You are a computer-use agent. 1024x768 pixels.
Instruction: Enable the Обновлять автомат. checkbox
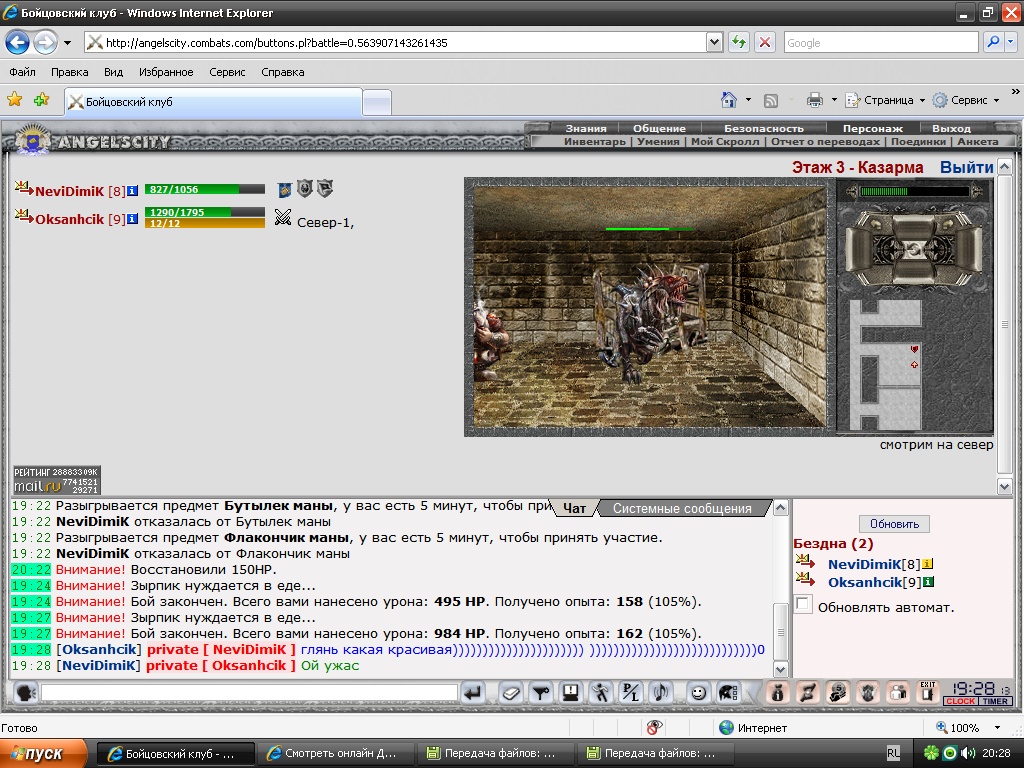click(x=803, y=604)
